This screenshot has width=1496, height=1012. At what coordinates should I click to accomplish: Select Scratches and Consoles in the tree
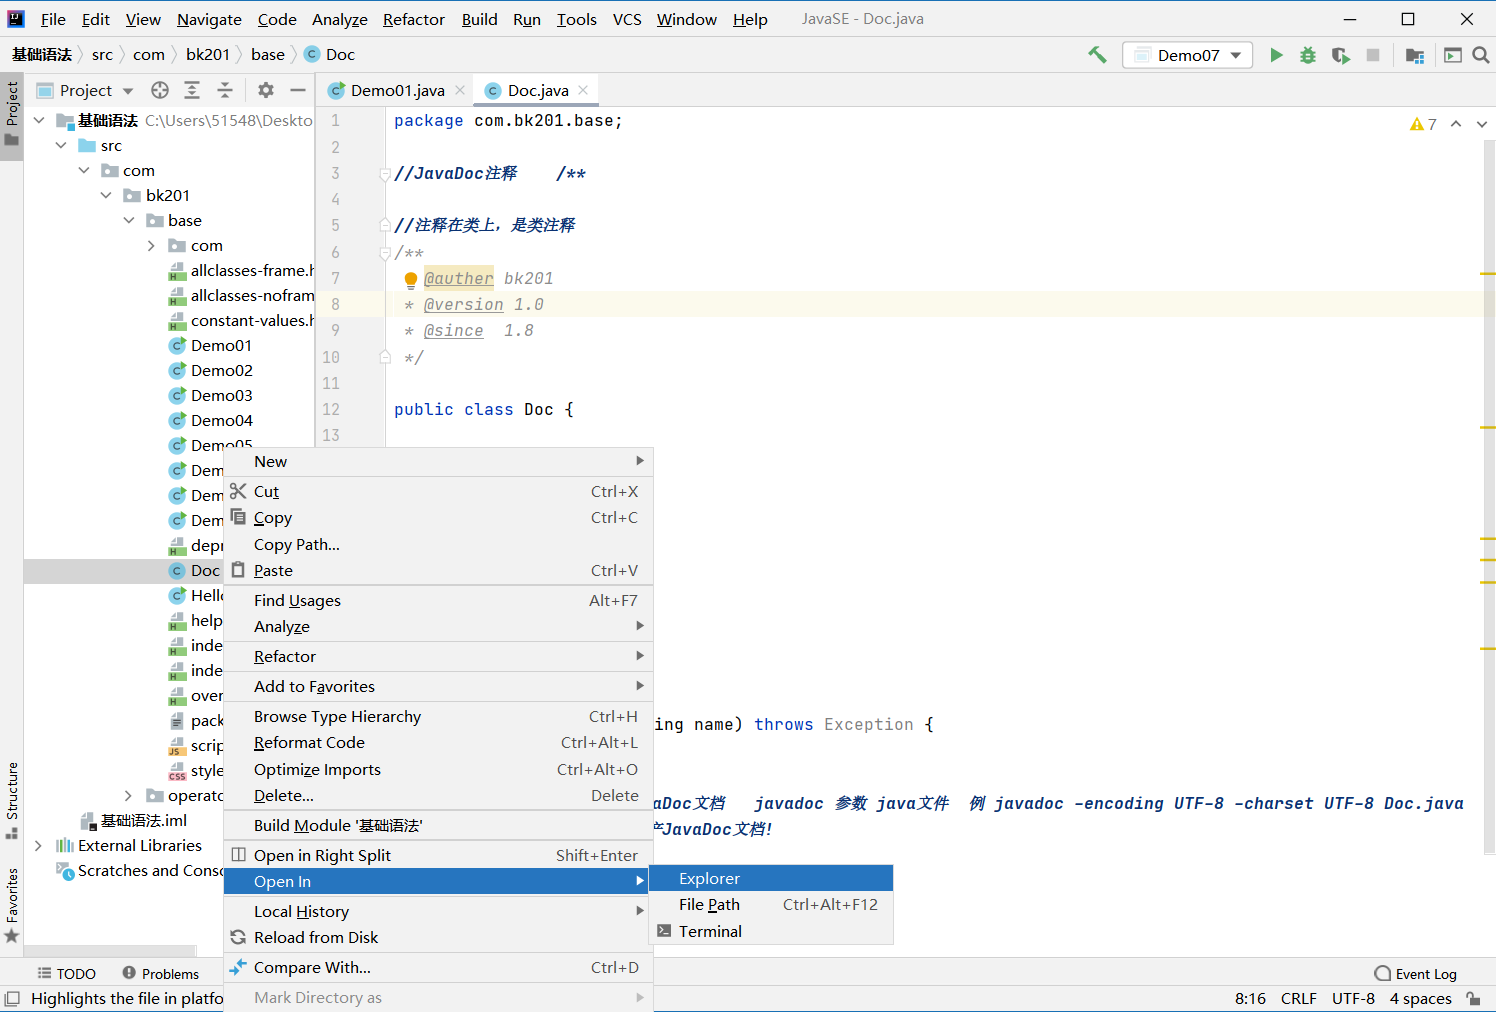(140, 870)
